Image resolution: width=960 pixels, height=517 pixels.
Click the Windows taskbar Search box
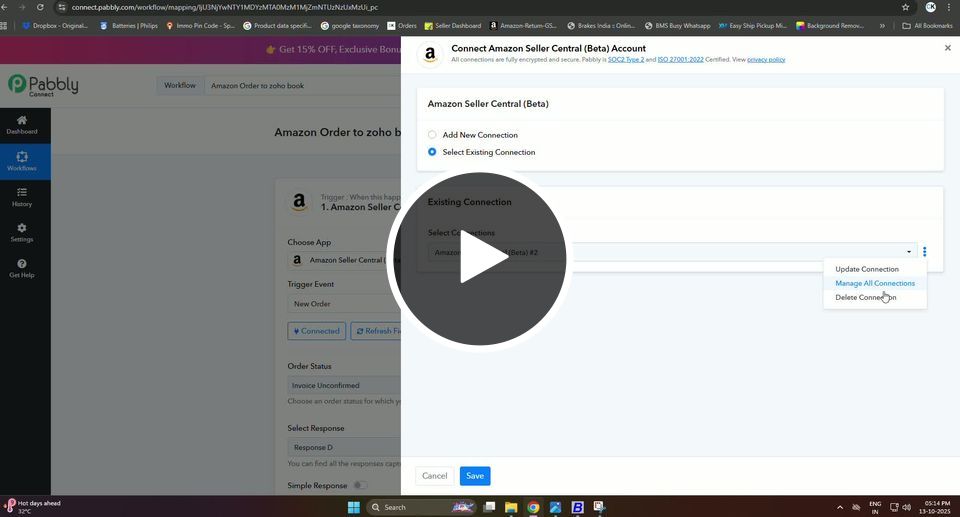[x=410, y=507]
